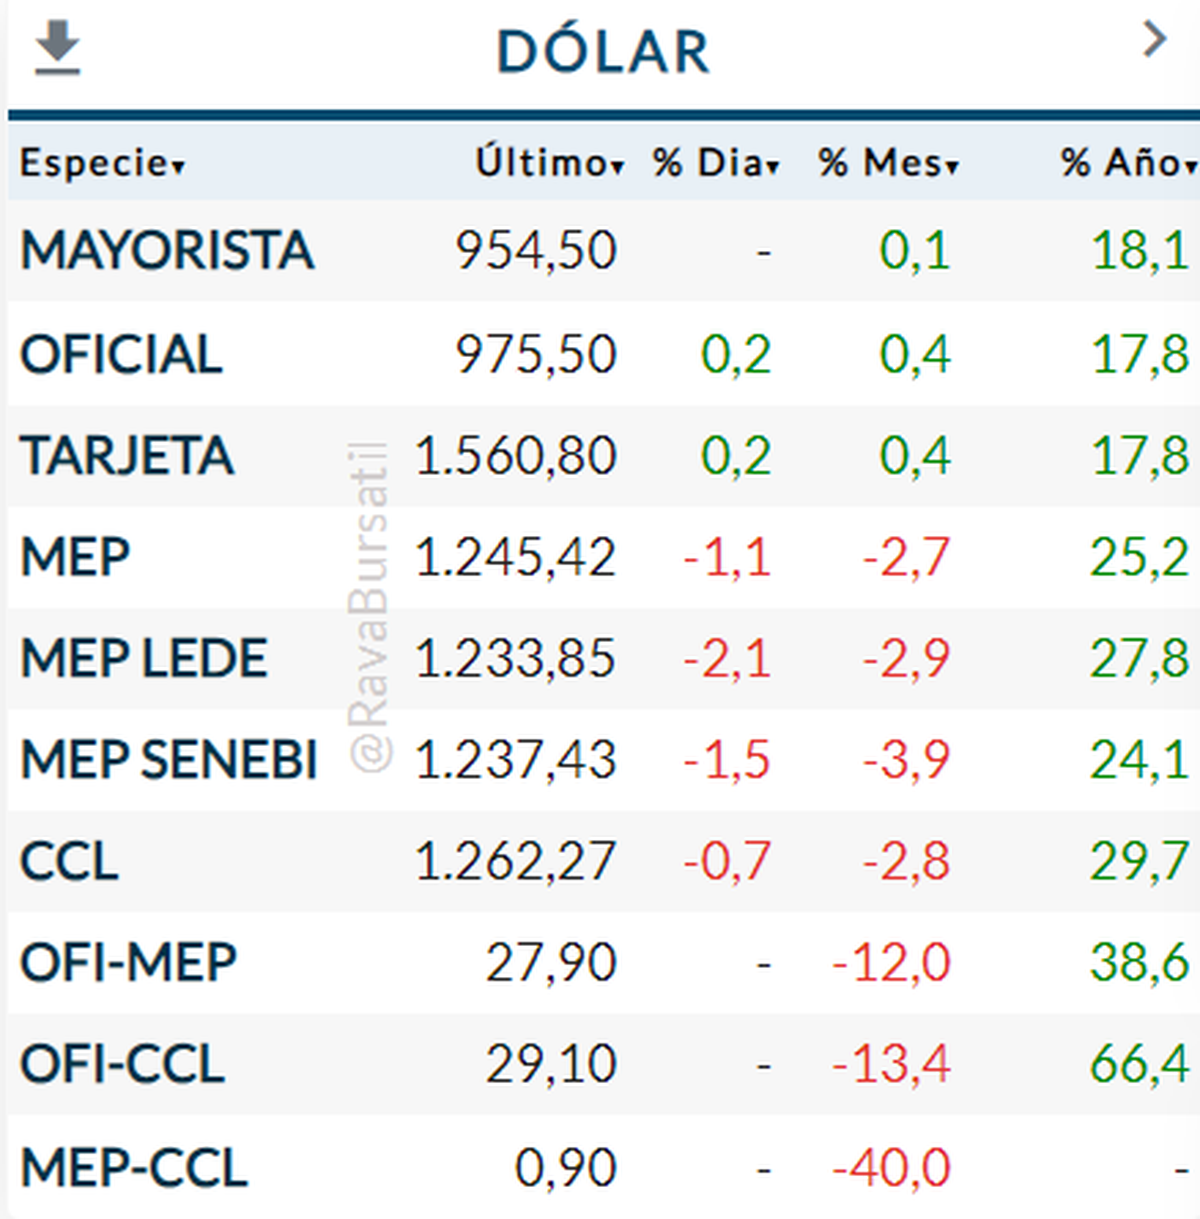Screen dimensions: 1200x1219
Task: Open the TARJETA dollar entry
Action: pos(127,456)
